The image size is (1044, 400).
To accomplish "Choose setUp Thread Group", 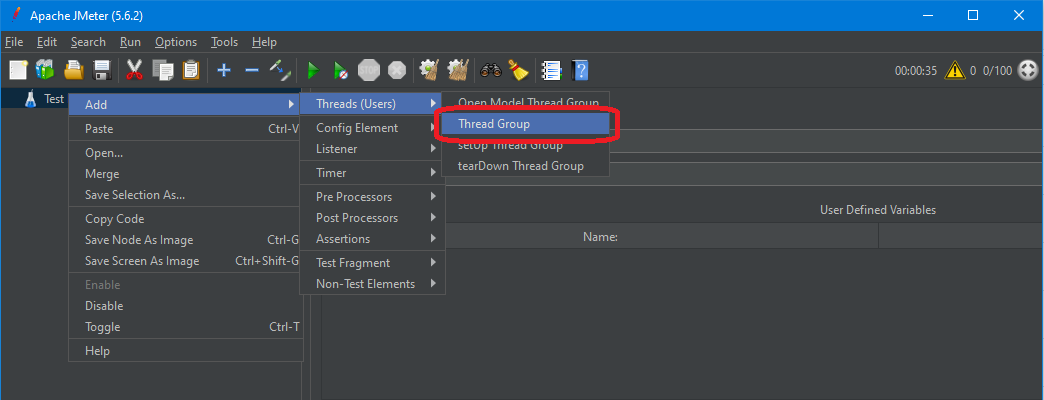I will point(525,145).
